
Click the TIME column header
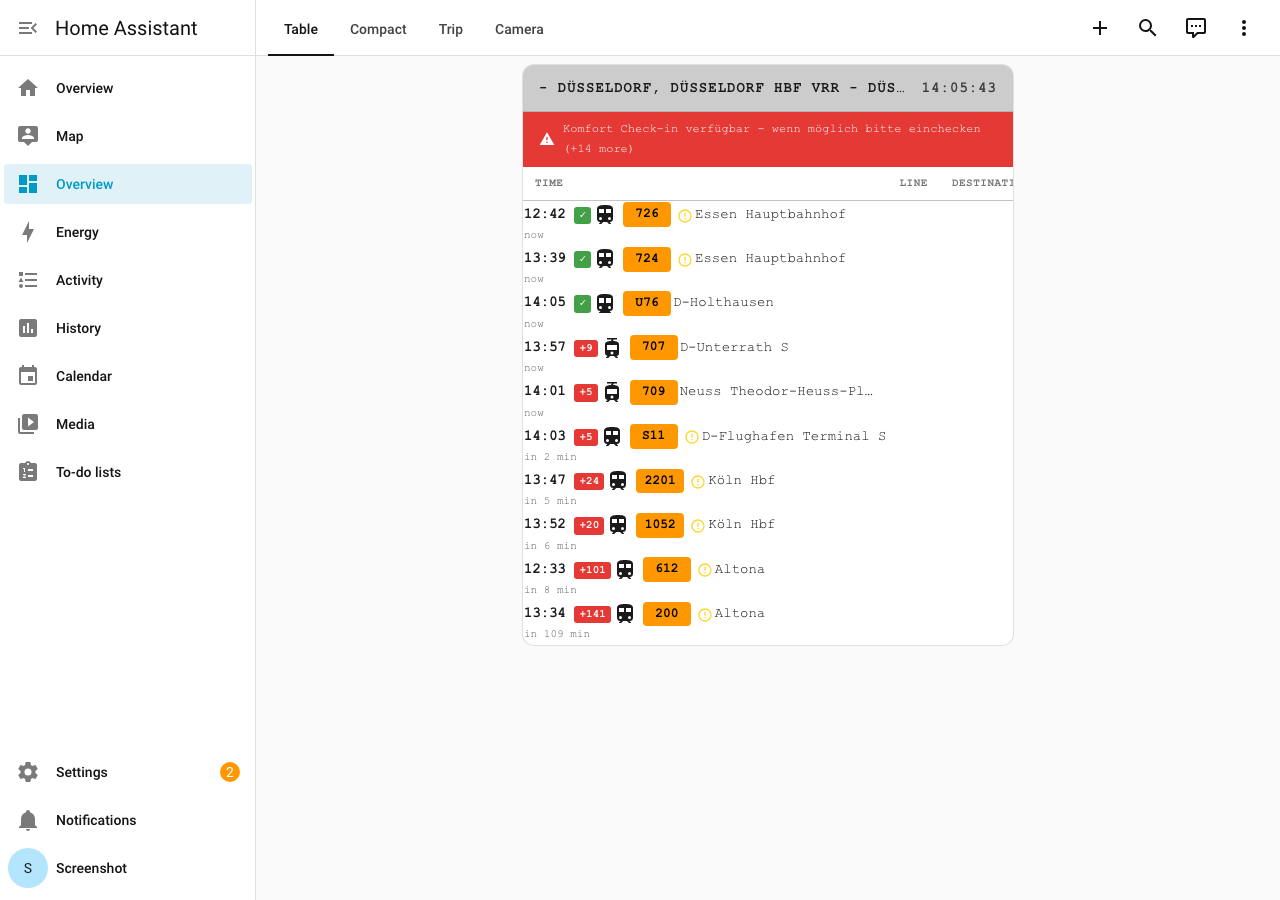coord(549,183)
